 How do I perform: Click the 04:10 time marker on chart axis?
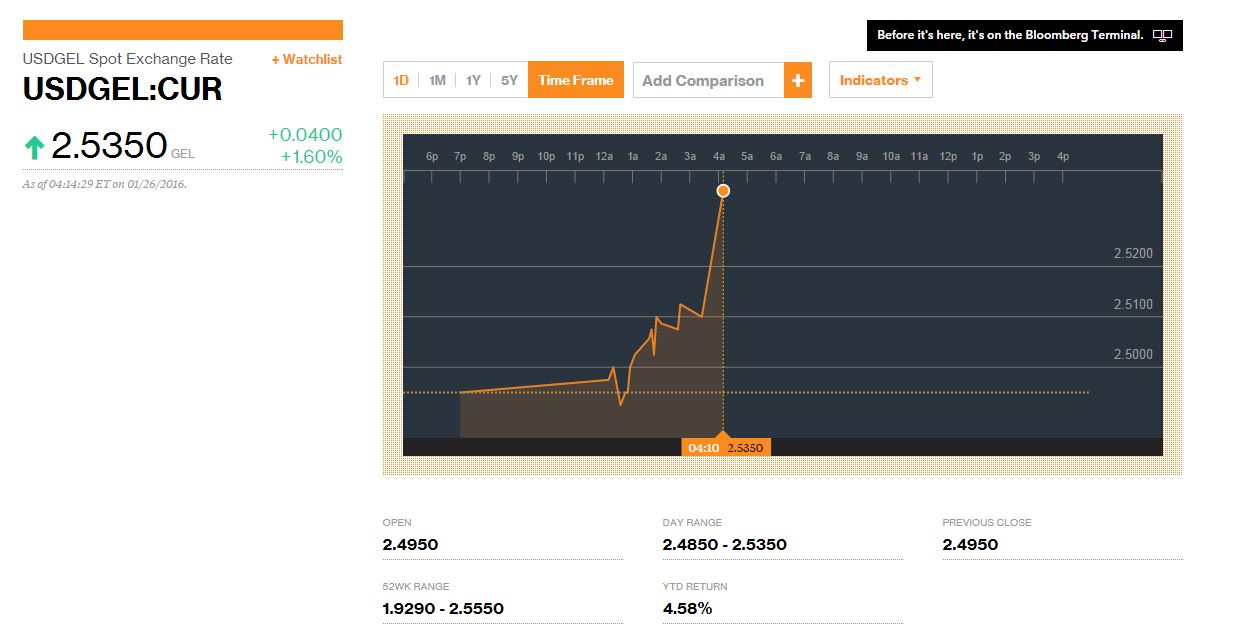(x=703, y=448)
